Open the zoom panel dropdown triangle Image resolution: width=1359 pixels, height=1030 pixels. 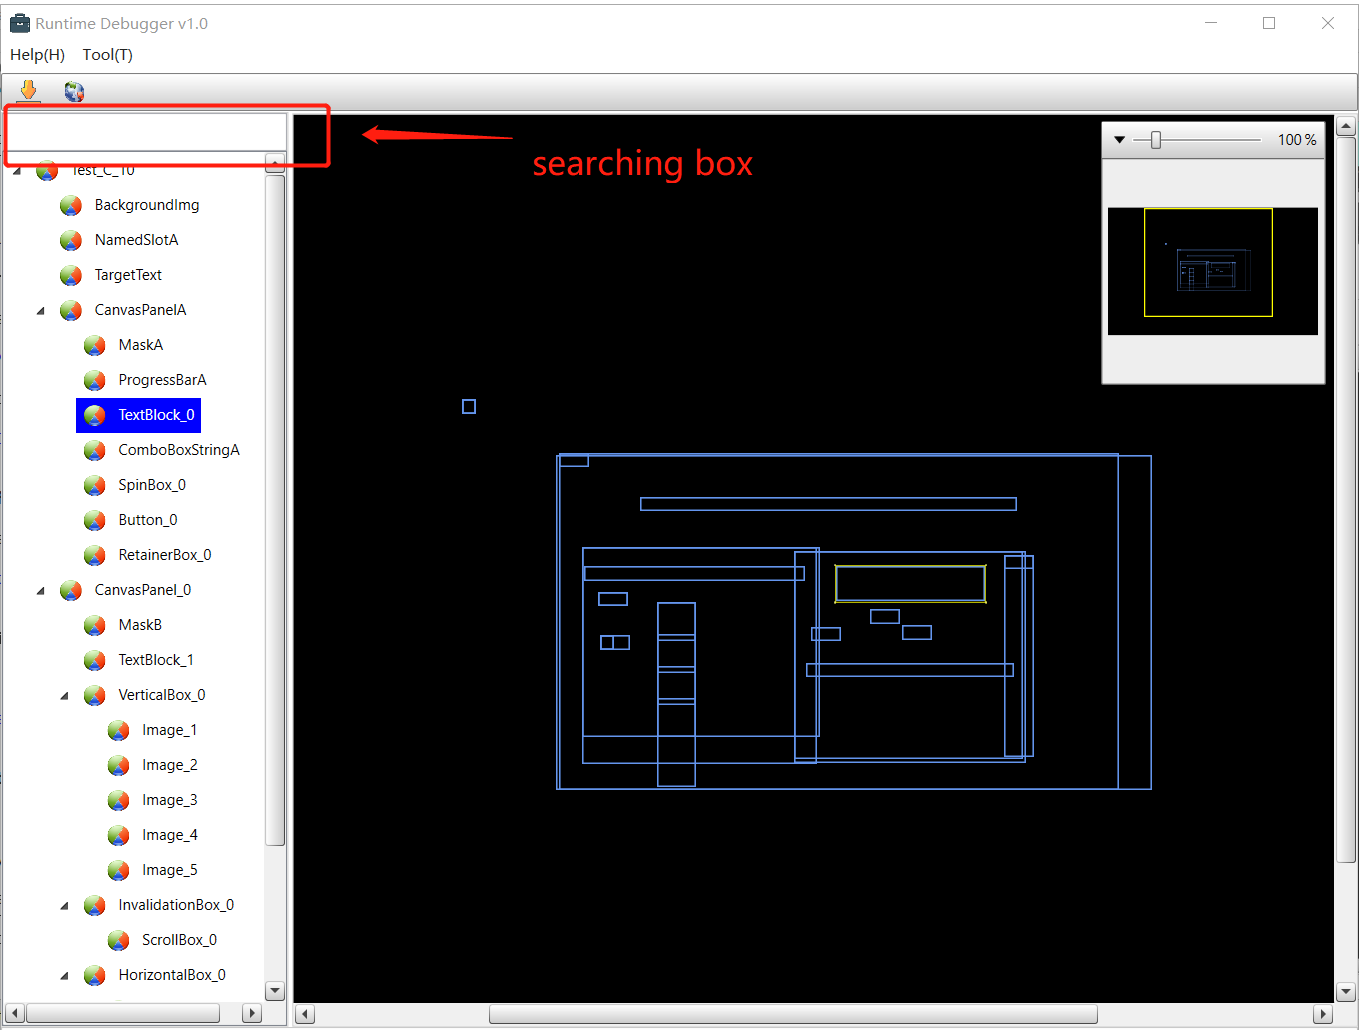(x=1119, y=140)
